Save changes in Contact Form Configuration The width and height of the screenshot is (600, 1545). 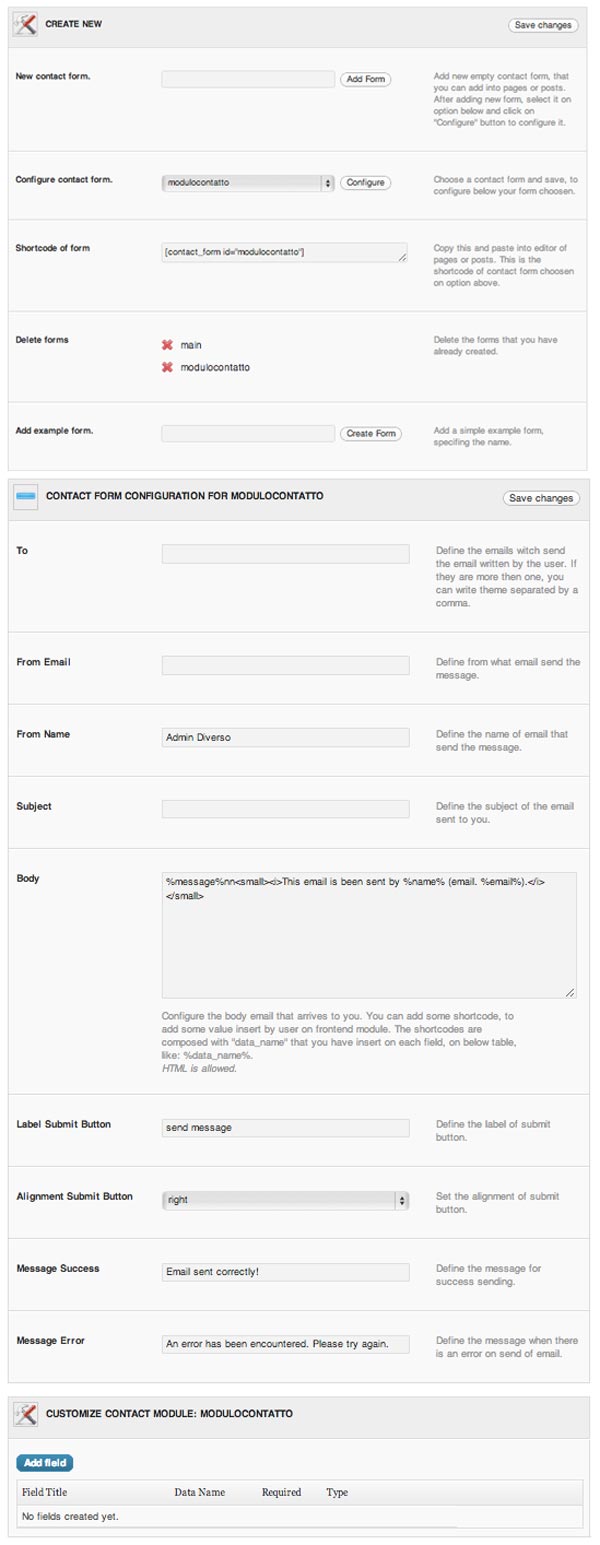pyautogui.click(x=542, y=498)
